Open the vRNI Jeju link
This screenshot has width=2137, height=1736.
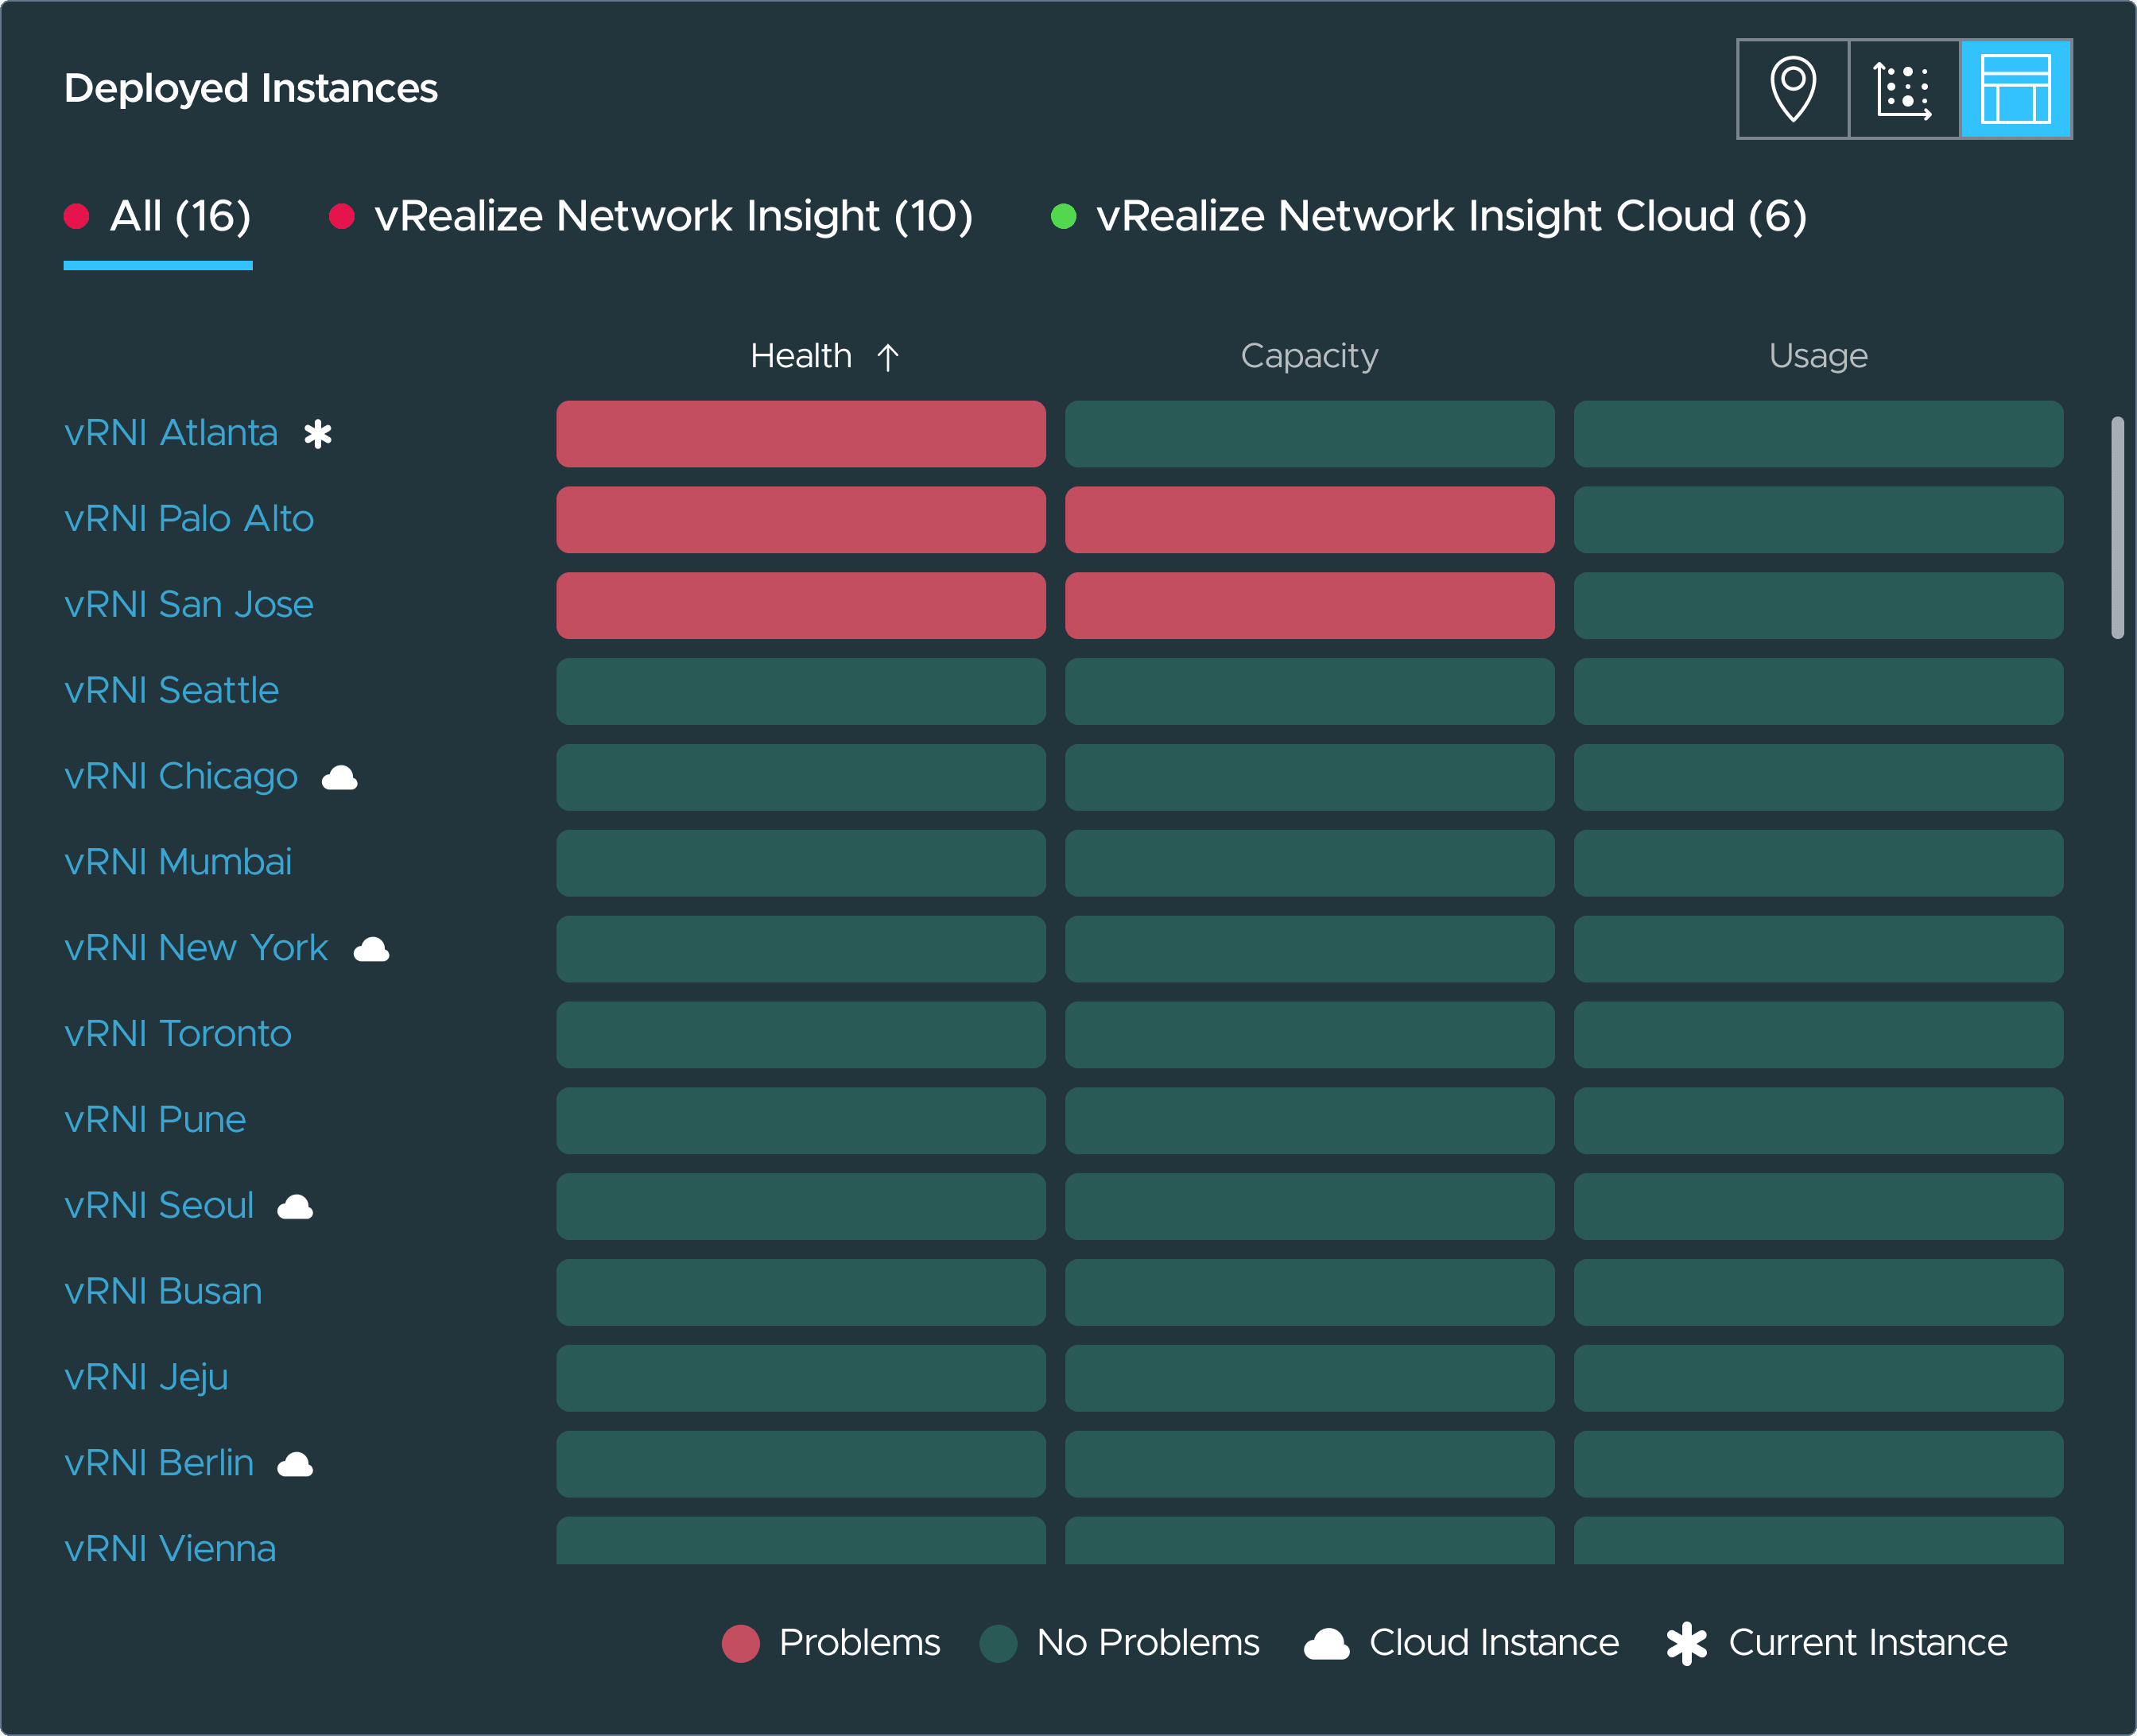pyautogui.click(x=146, y=1378)
